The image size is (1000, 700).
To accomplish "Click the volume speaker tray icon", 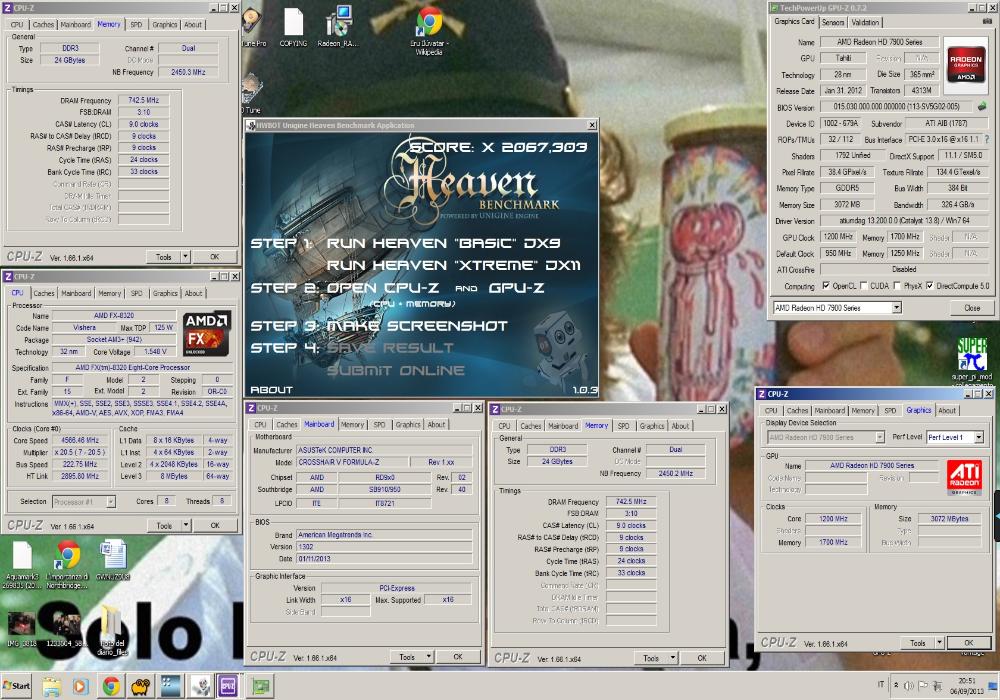I will (x=909, y=686).
